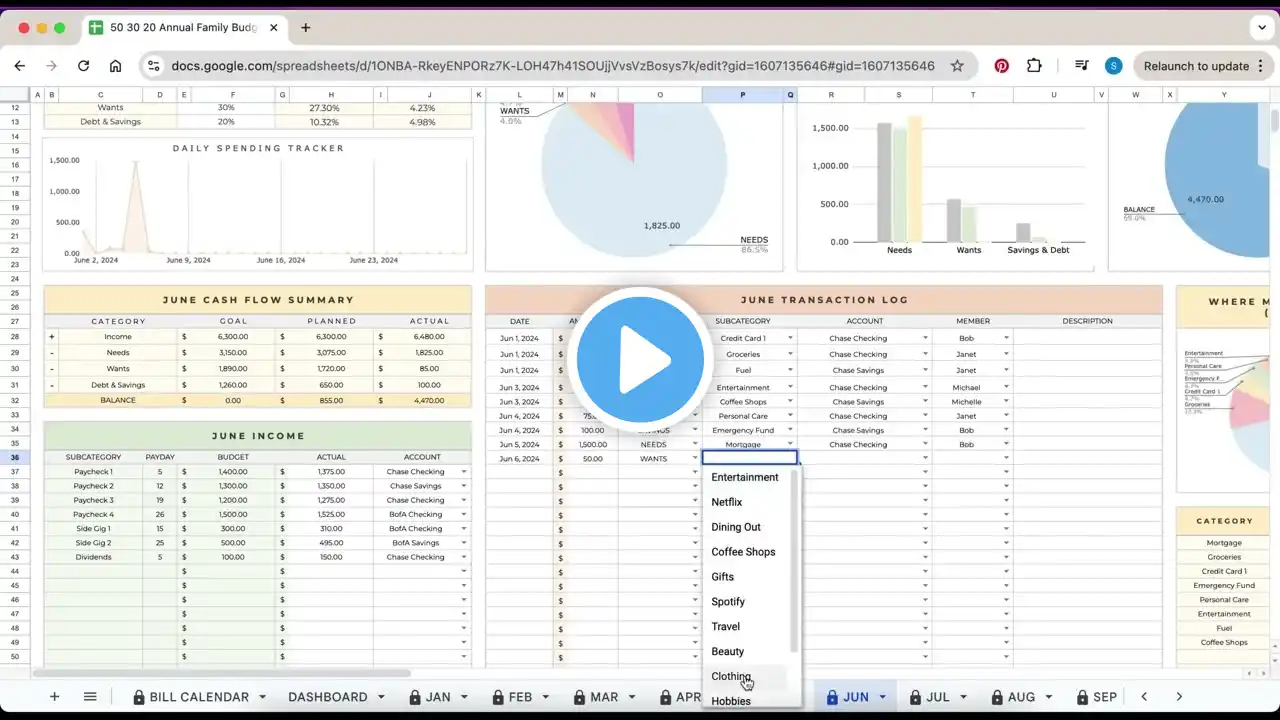Open the Pinterest extension
Image resolution: width=1280 pixels, height=720 pixels.
tap(1001, 66)
